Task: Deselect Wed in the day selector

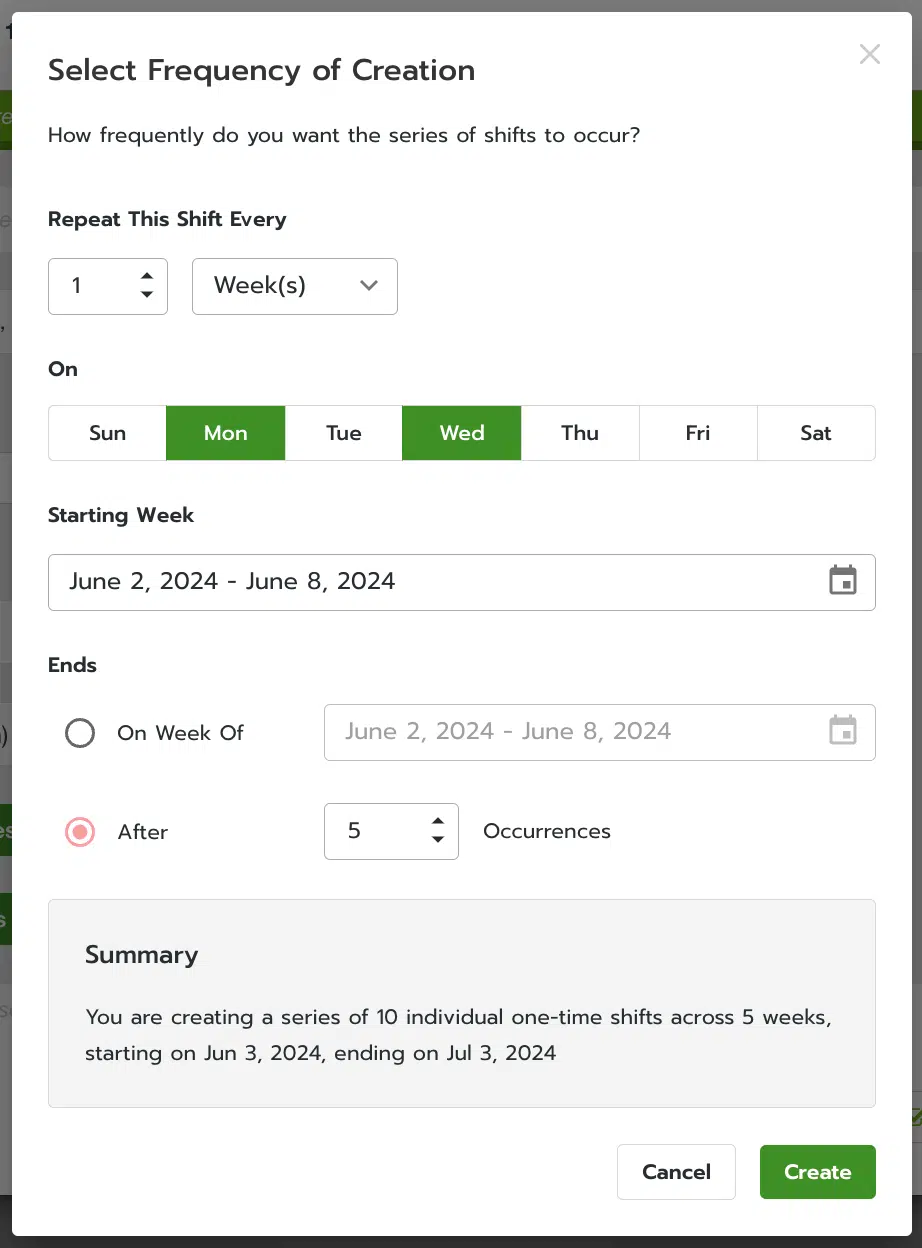Action: tap(462, 433)
